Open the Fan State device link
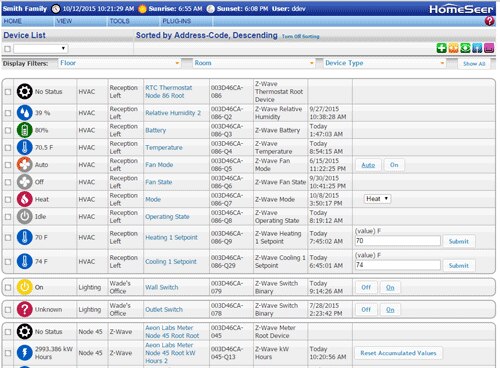Screen dimensions: 500x368 159,182
